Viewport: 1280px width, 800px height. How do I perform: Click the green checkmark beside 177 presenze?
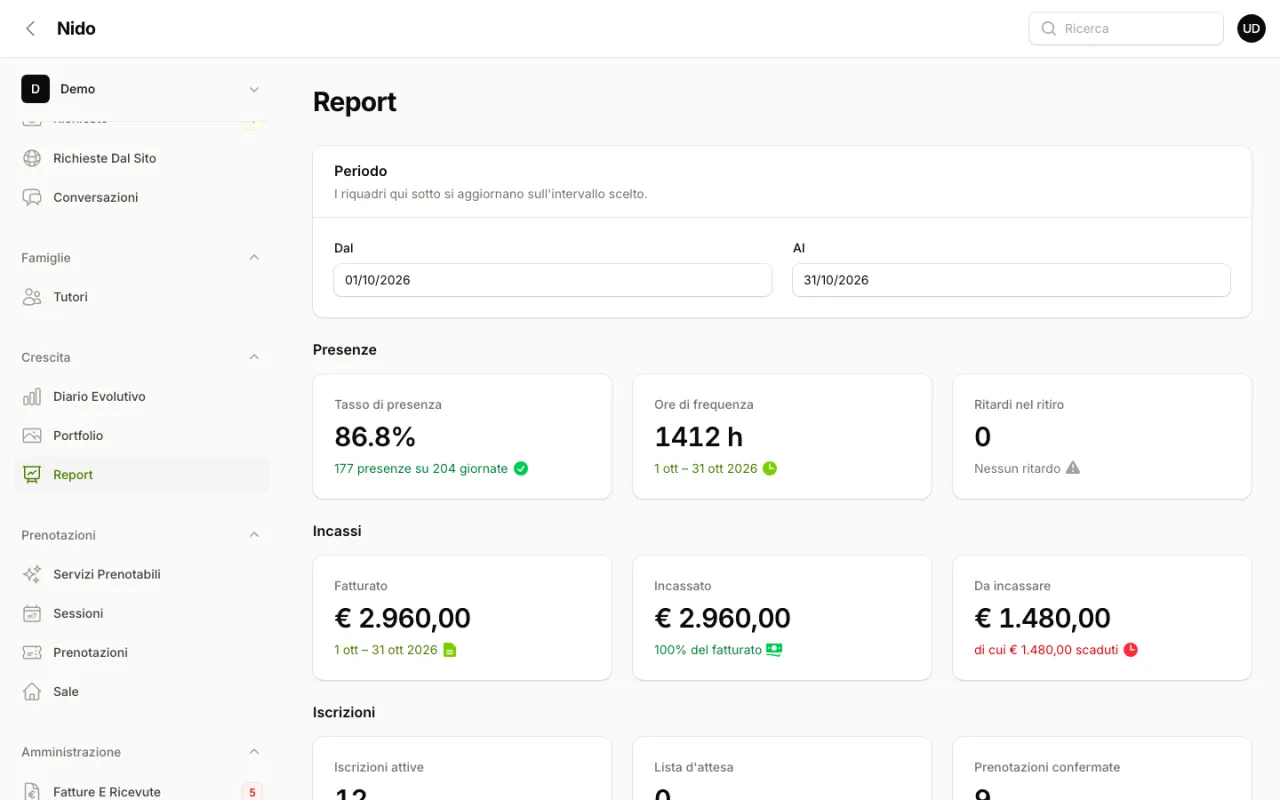pyautogui.click(x=520, y=468)
